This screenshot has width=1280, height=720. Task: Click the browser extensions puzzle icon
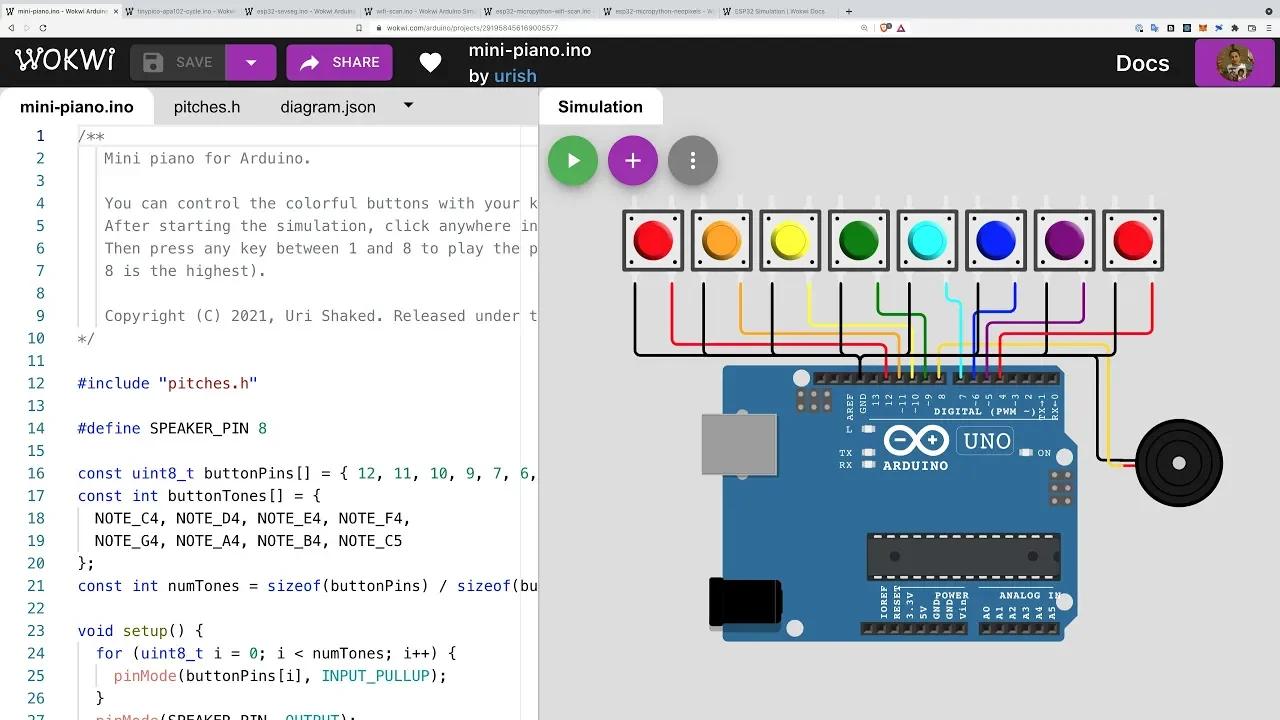pyautogui.click(x=1235, y=28)
